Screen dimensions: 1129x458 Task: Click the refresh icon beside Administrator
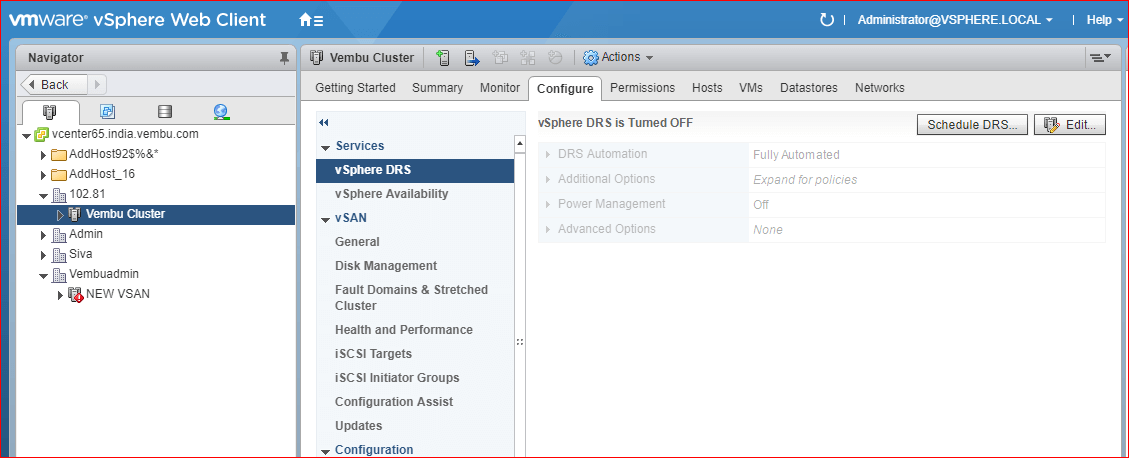click(x=827, y=20)
